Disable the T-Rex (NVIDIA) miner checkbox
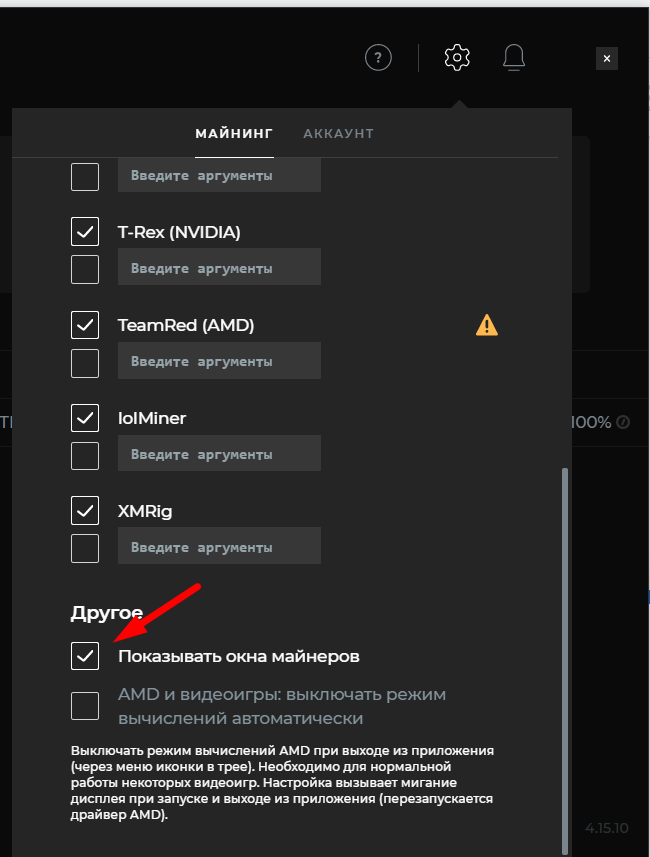This screenshot has height=857, width=650. click(85, 232)
